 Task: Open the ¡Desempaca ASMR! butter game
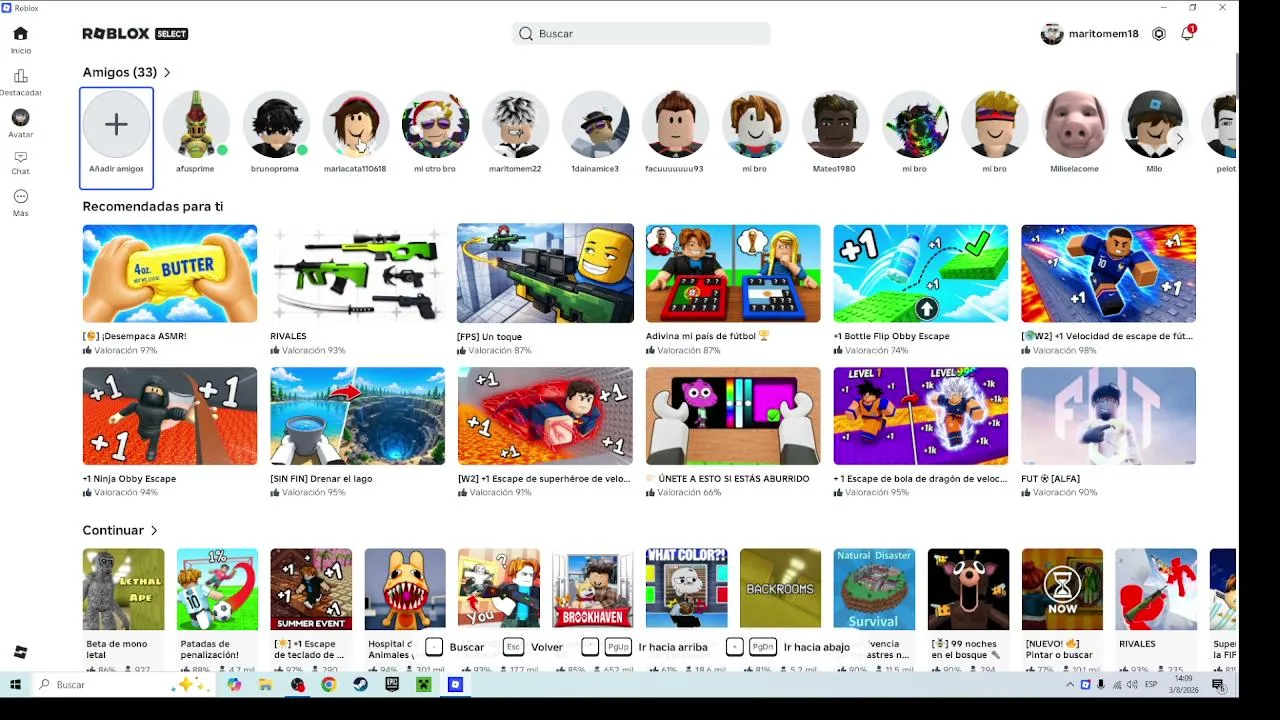[x=170, y=274]
